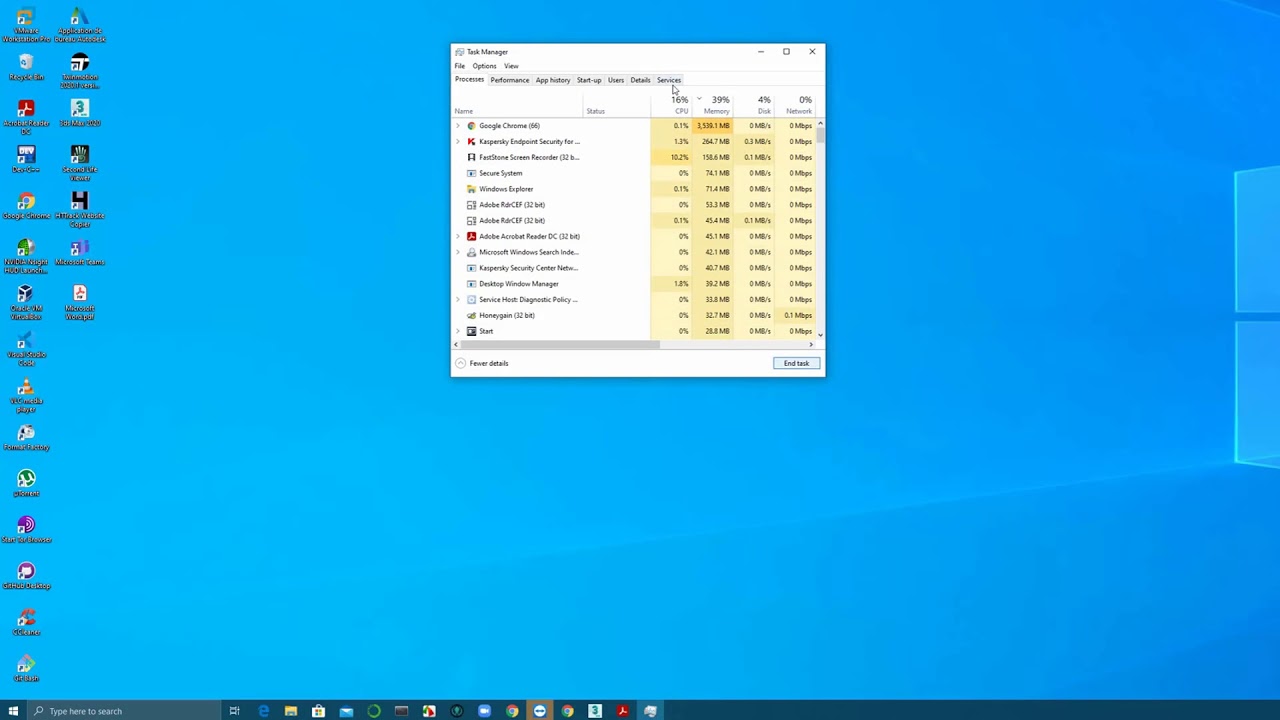Open Start Tor Browser desktop shortcut
This screenshot has width=1280, height=720.
point(26,529)
